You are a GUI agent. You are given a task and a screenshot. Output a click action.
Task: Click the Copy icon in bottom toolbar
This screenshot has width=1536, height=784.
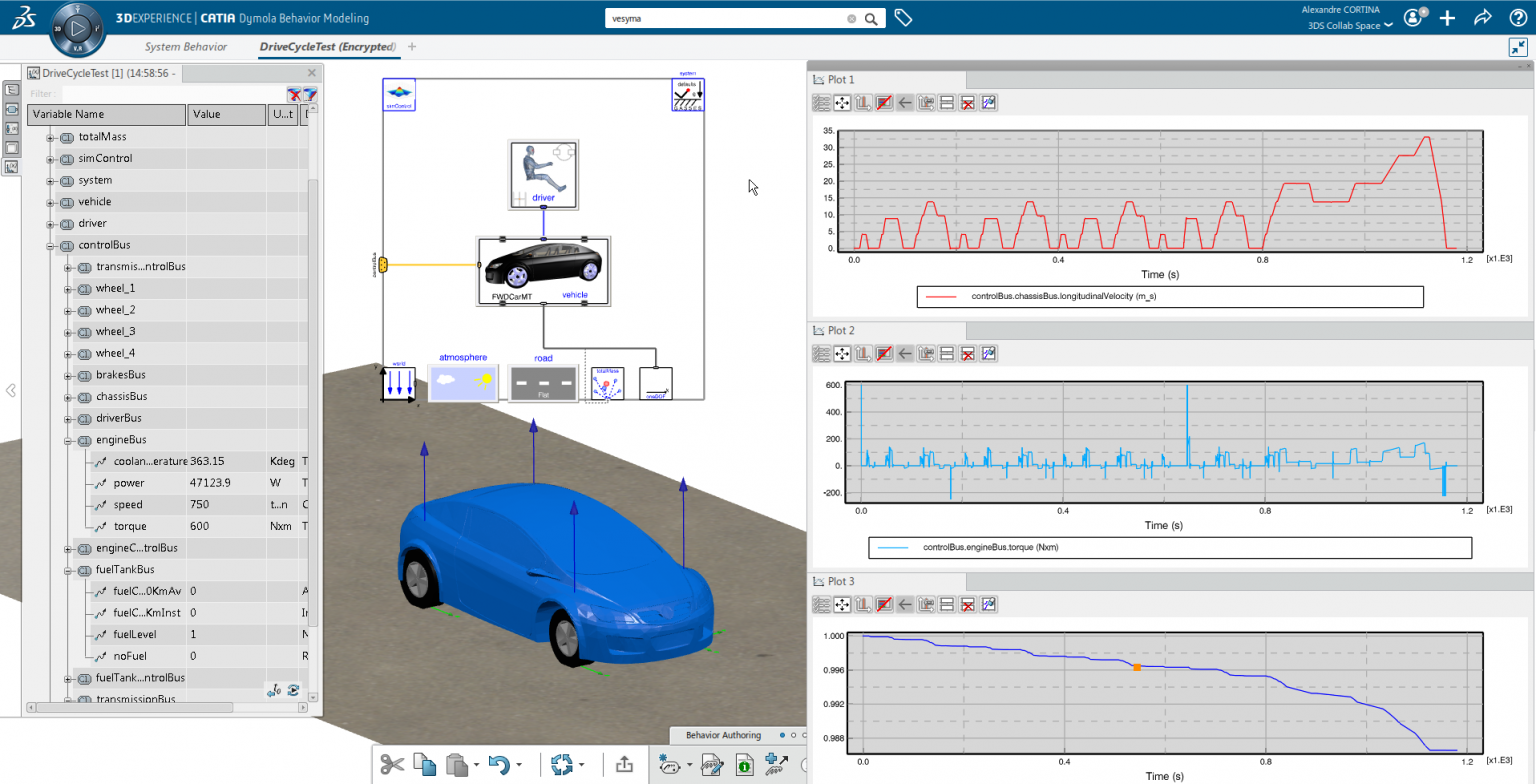coord(425,765)
